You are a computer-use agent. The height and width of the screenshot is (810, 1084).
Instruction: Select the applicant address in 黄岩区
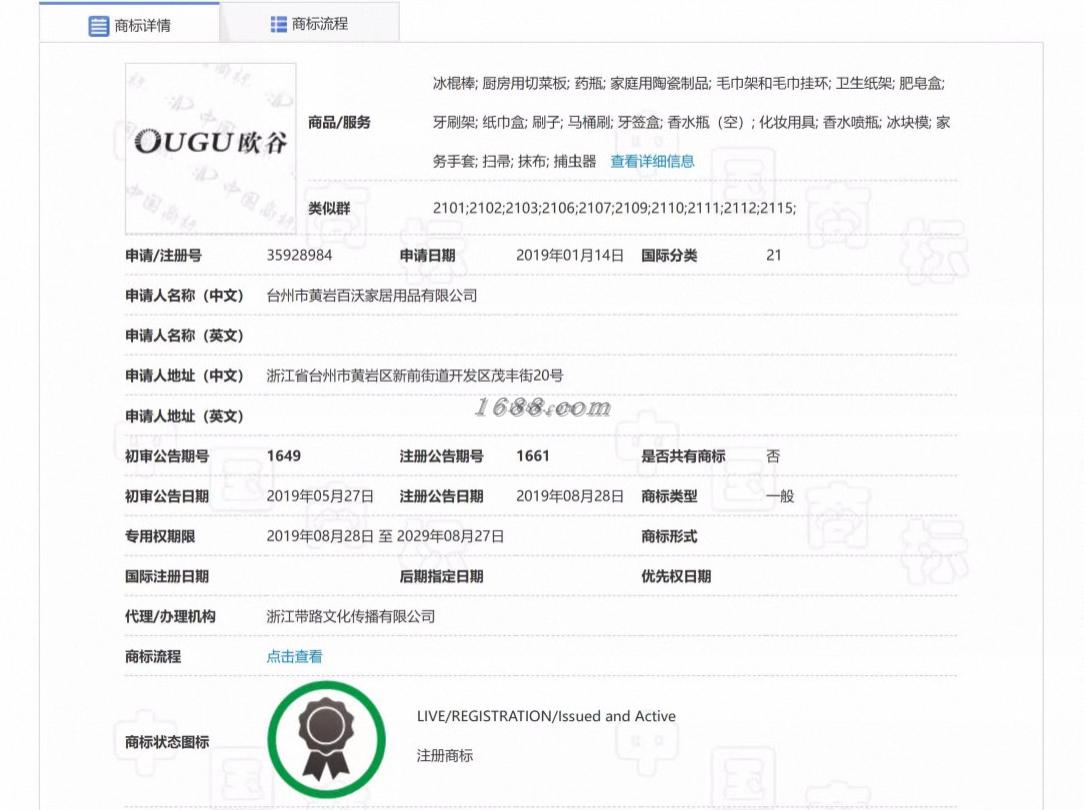point(415,376)
